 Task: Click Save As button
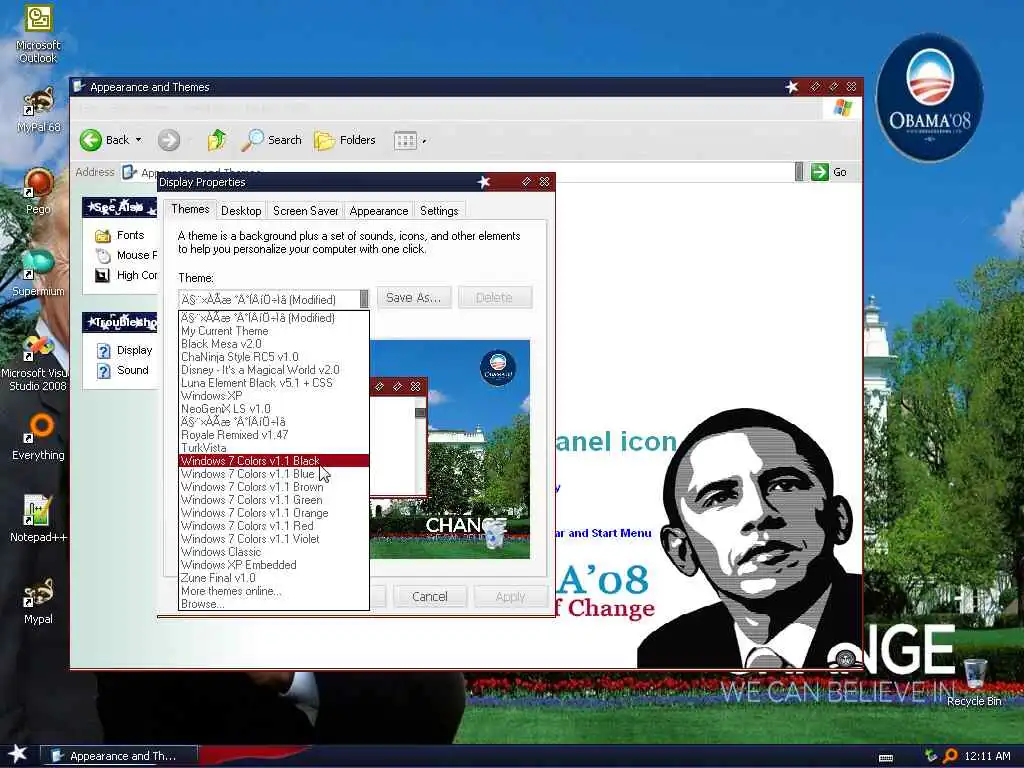413,298
